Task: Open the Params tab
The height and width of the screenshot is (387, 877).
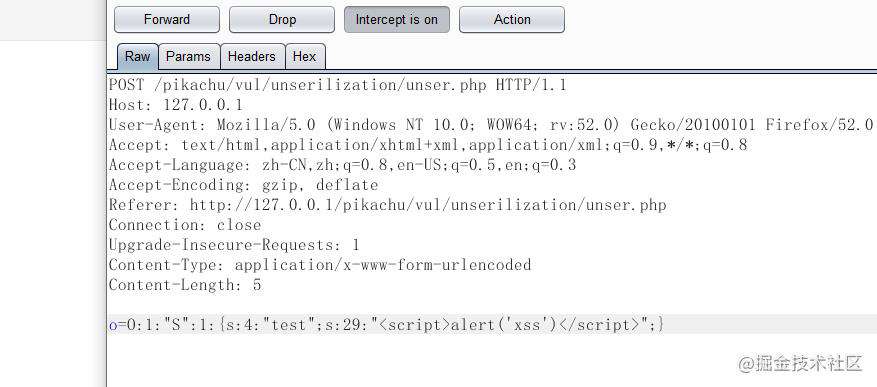Action: 189,56
